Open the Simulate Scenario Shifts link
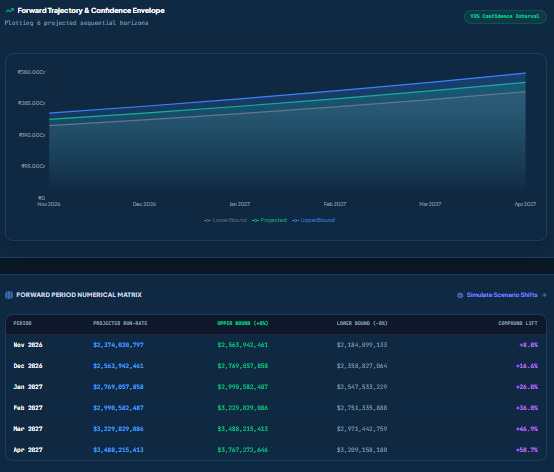Viewport: 554px width, 472px height. pyautogui.click(x=502, y=295)
